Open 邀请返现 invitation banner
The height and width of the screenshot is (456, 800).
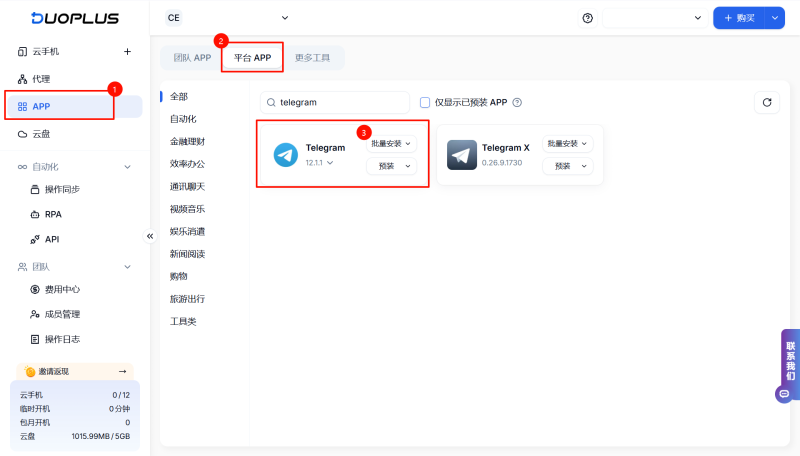click(x=75, y=371)
